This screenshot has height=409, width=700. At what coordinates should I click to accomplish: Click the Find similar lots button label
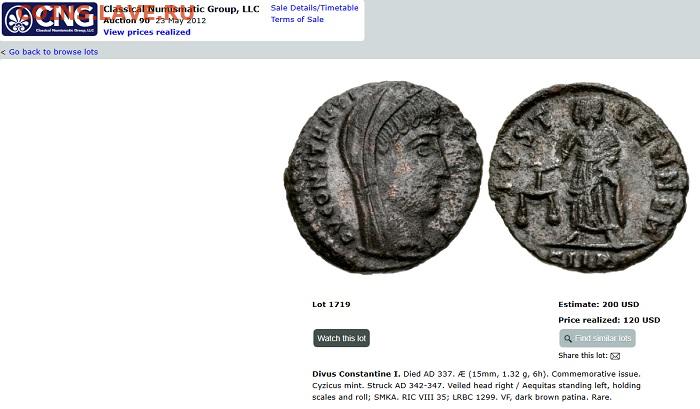pos(603,338)
